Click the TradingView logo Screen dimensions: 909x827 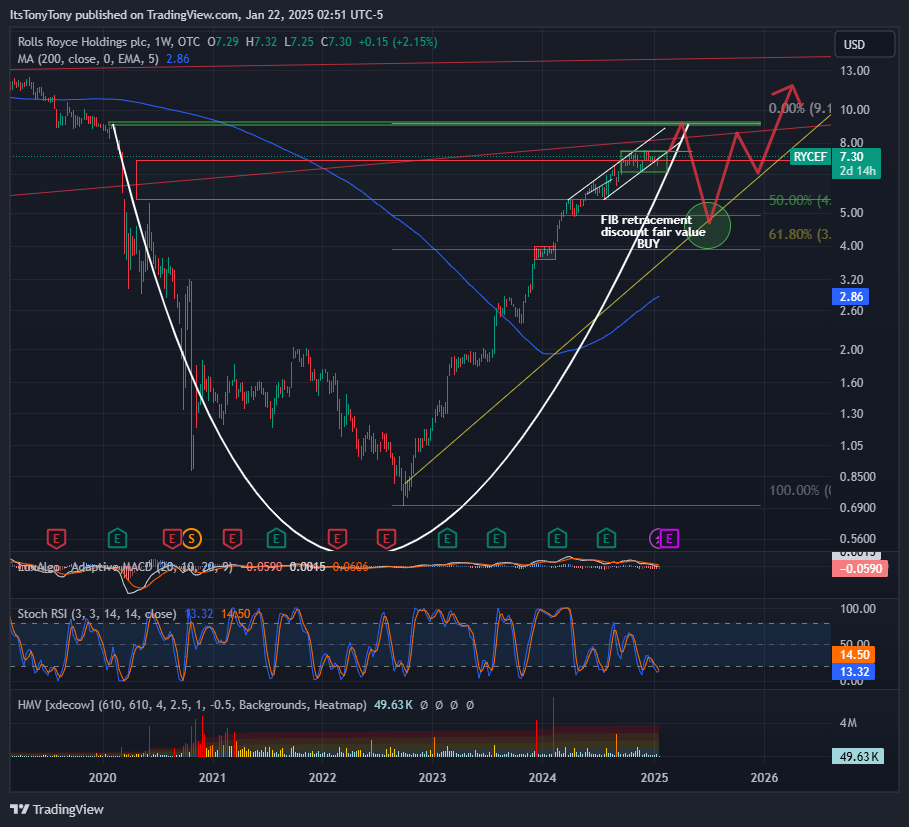pos(57,809)
